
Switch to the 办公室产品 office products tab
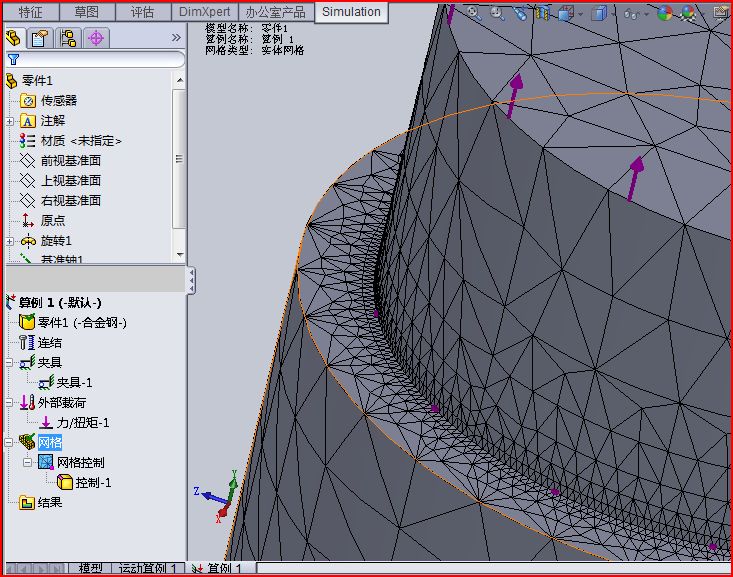[276, 12]
